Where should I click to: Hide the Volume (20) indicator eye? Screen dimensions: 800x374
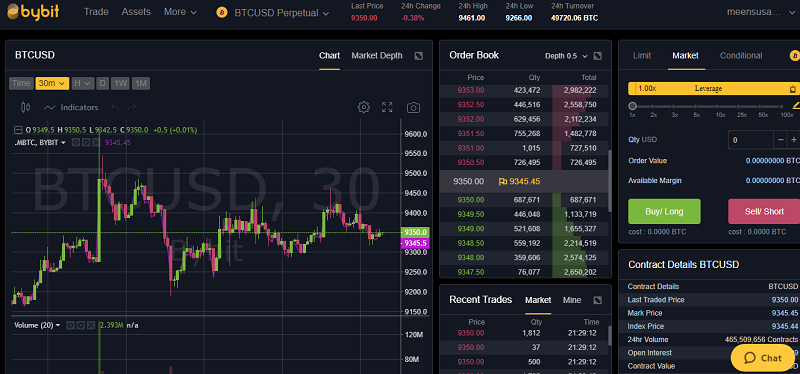pyautogui.click(x=70, y=325)
